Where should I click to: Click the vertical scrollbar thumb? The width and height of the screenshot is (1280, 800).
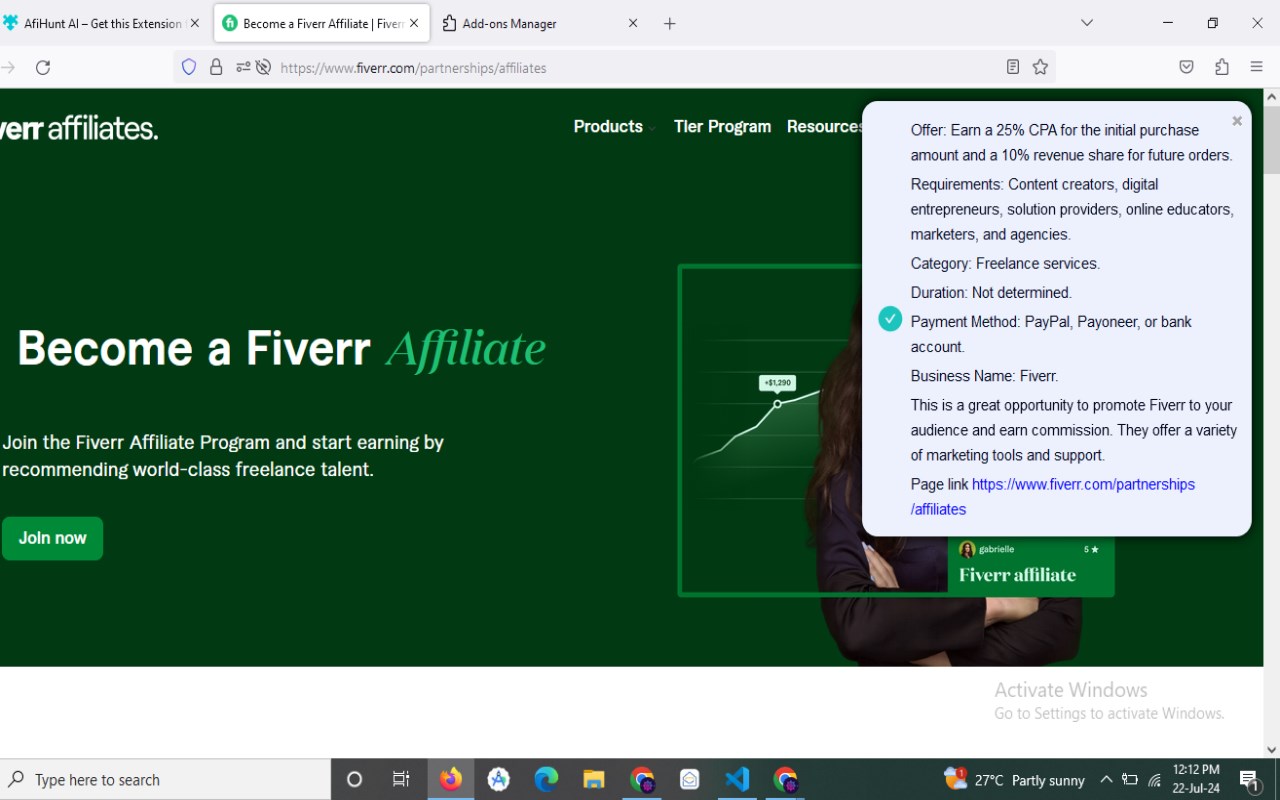coord(1271,140)
